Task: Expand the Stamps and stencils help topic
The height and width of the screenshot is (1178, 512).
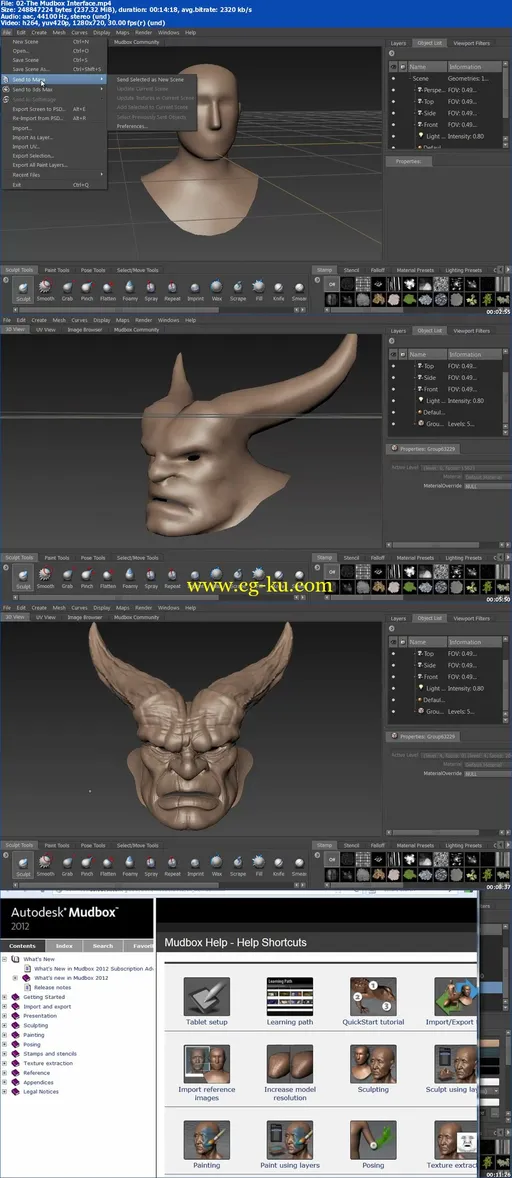Action: point(5,1054)
